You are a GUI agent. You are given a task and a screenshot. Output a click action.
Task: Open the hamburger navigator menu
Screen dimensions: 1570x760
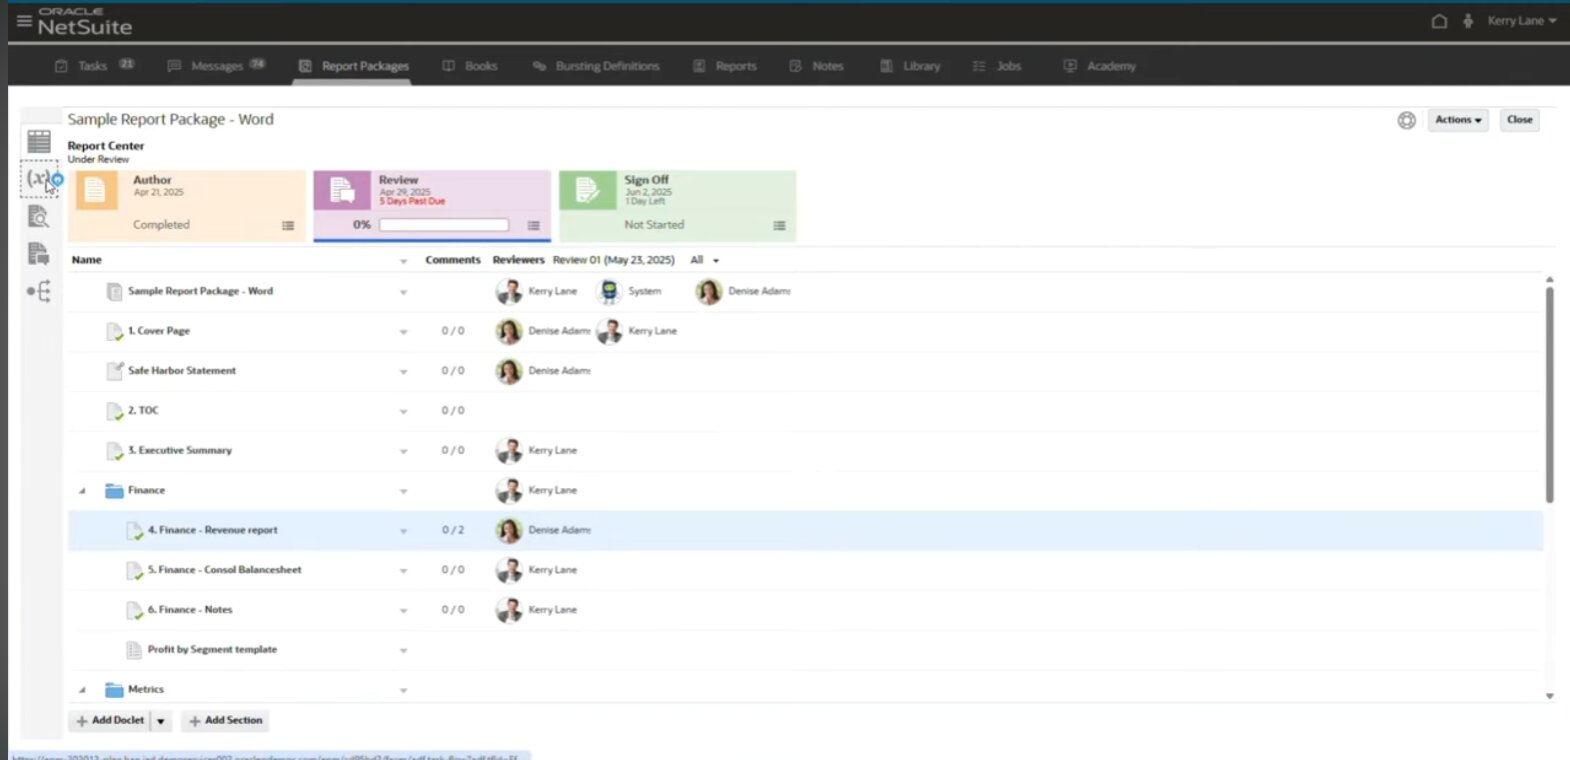(24, 20)
